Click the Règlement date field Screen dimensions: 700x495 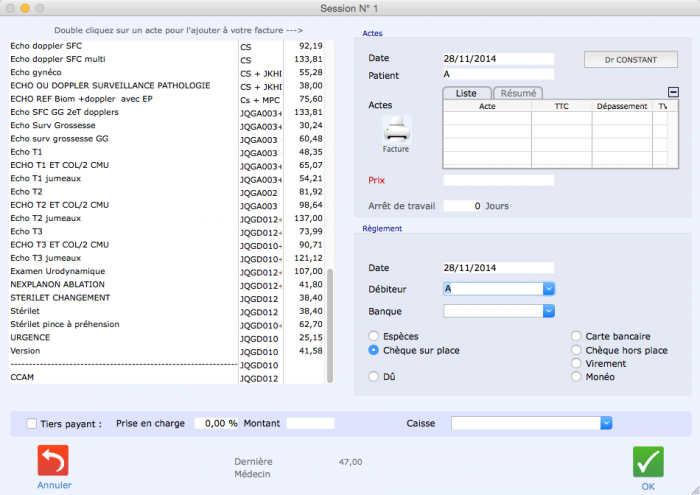tap(498, 268)
